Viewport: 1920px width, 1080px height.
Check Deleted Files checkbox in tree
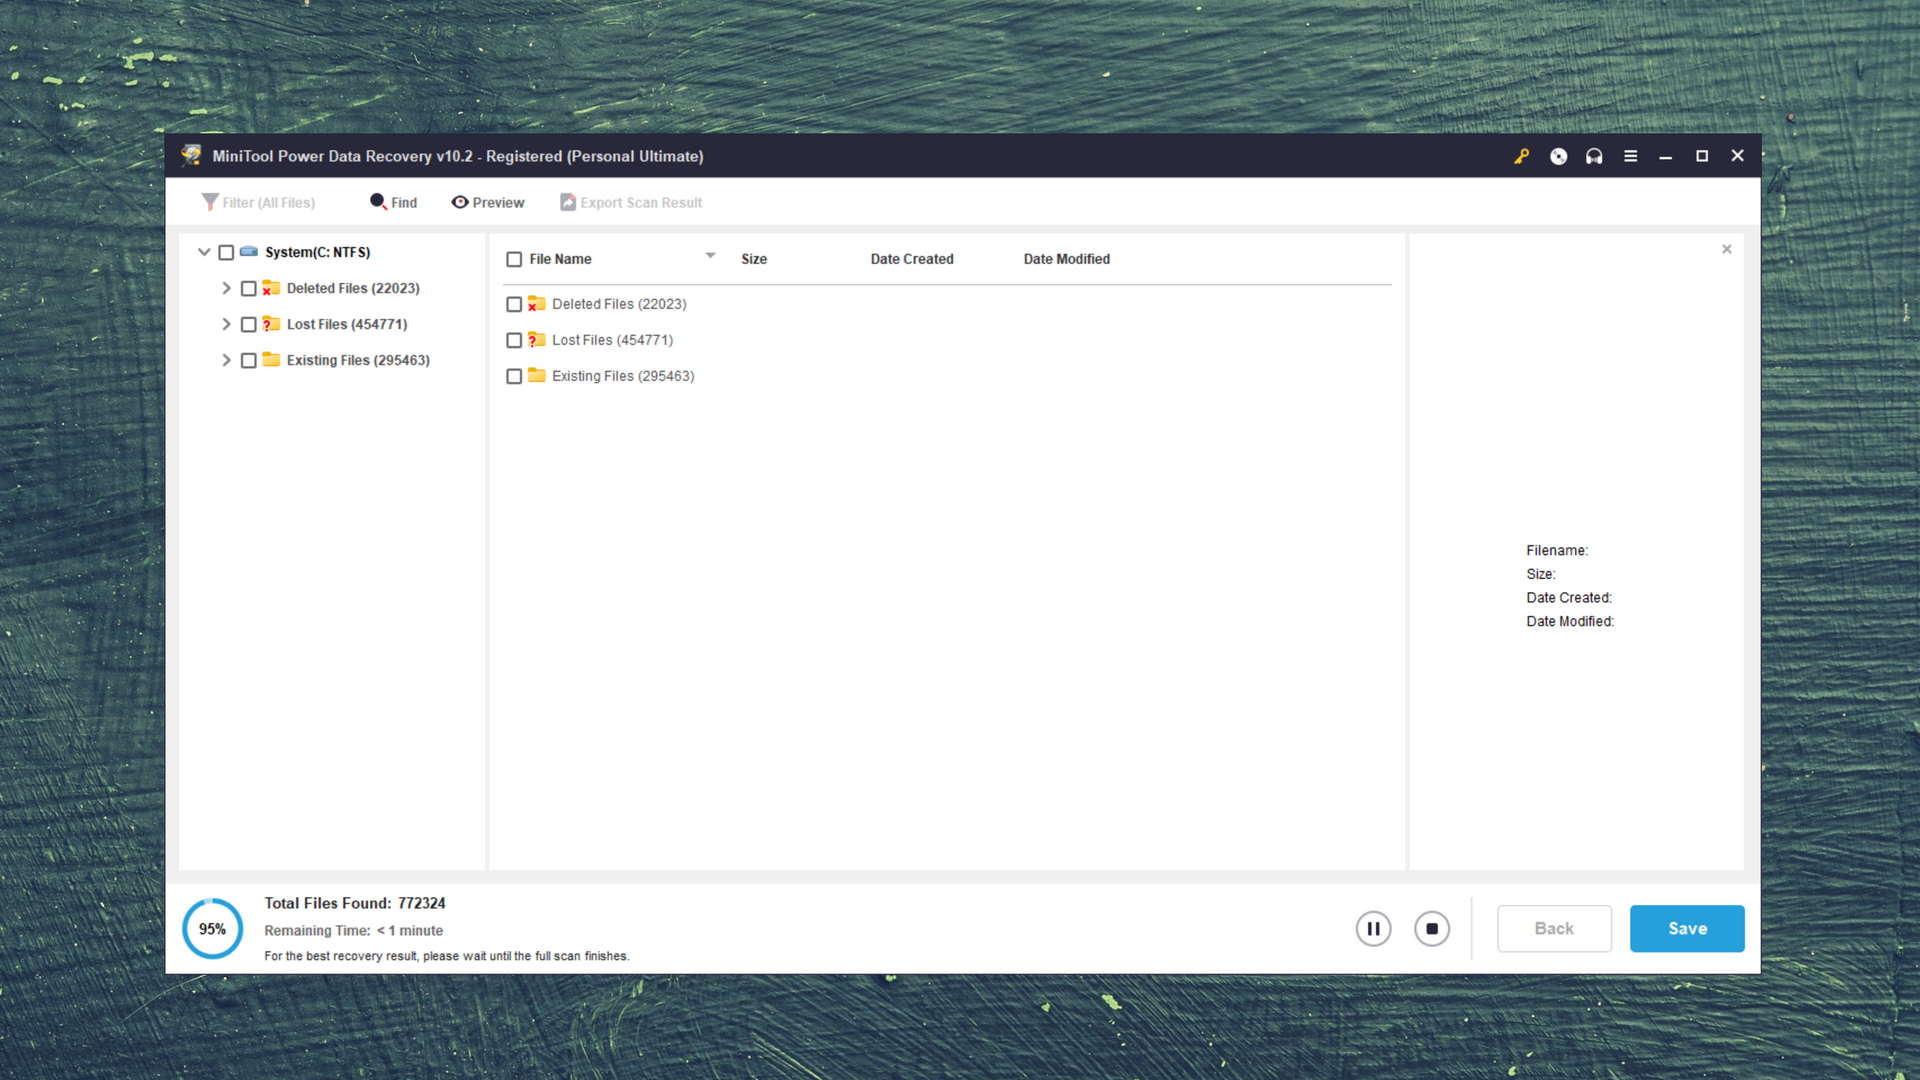click(x=249, y=289)
